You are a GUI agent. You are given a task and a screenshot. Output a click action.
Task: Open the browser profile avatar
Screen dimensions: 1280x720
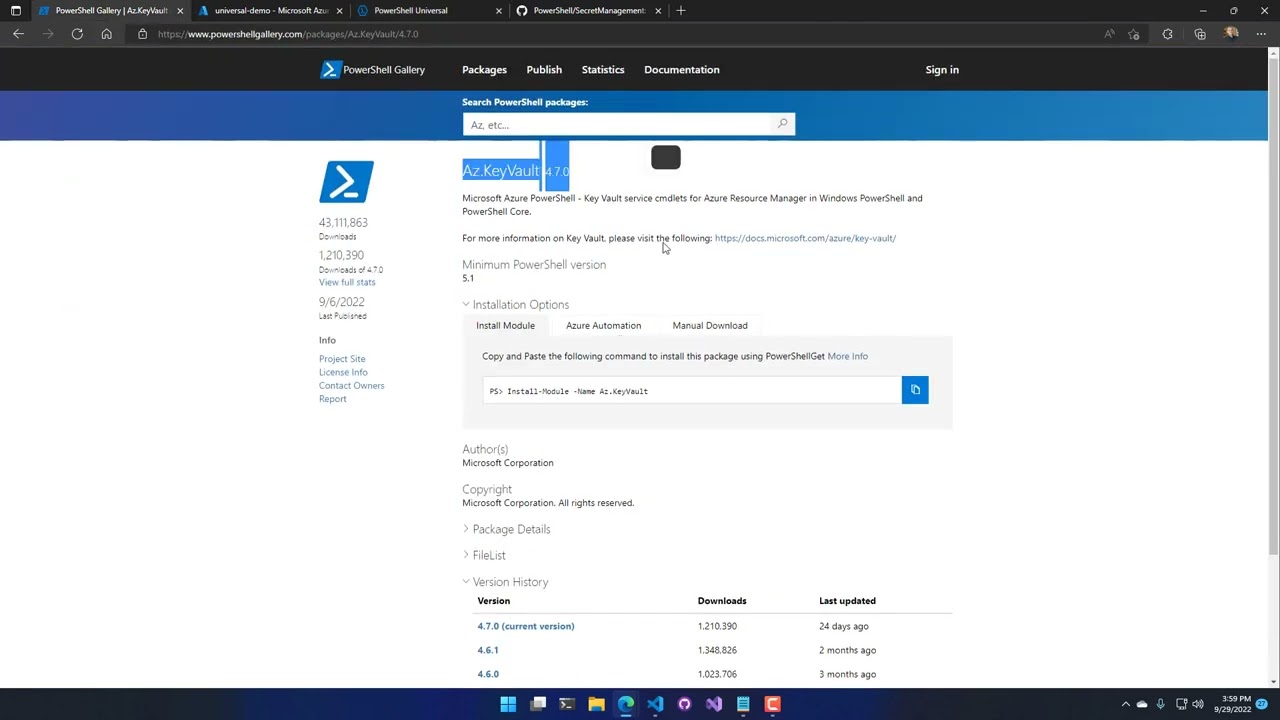(1231, 34)
